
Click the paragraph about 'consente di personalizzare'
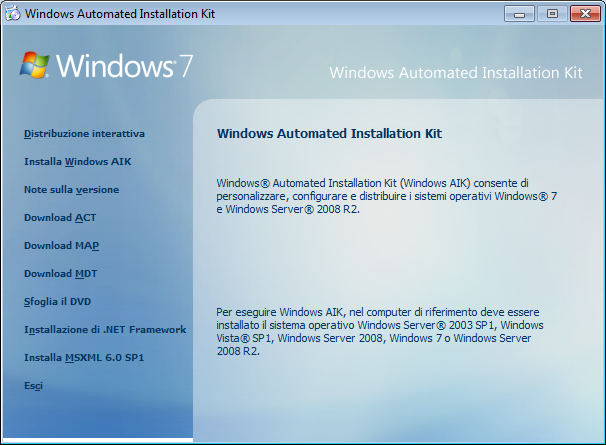pyautogui.click(x=386, y=196)
